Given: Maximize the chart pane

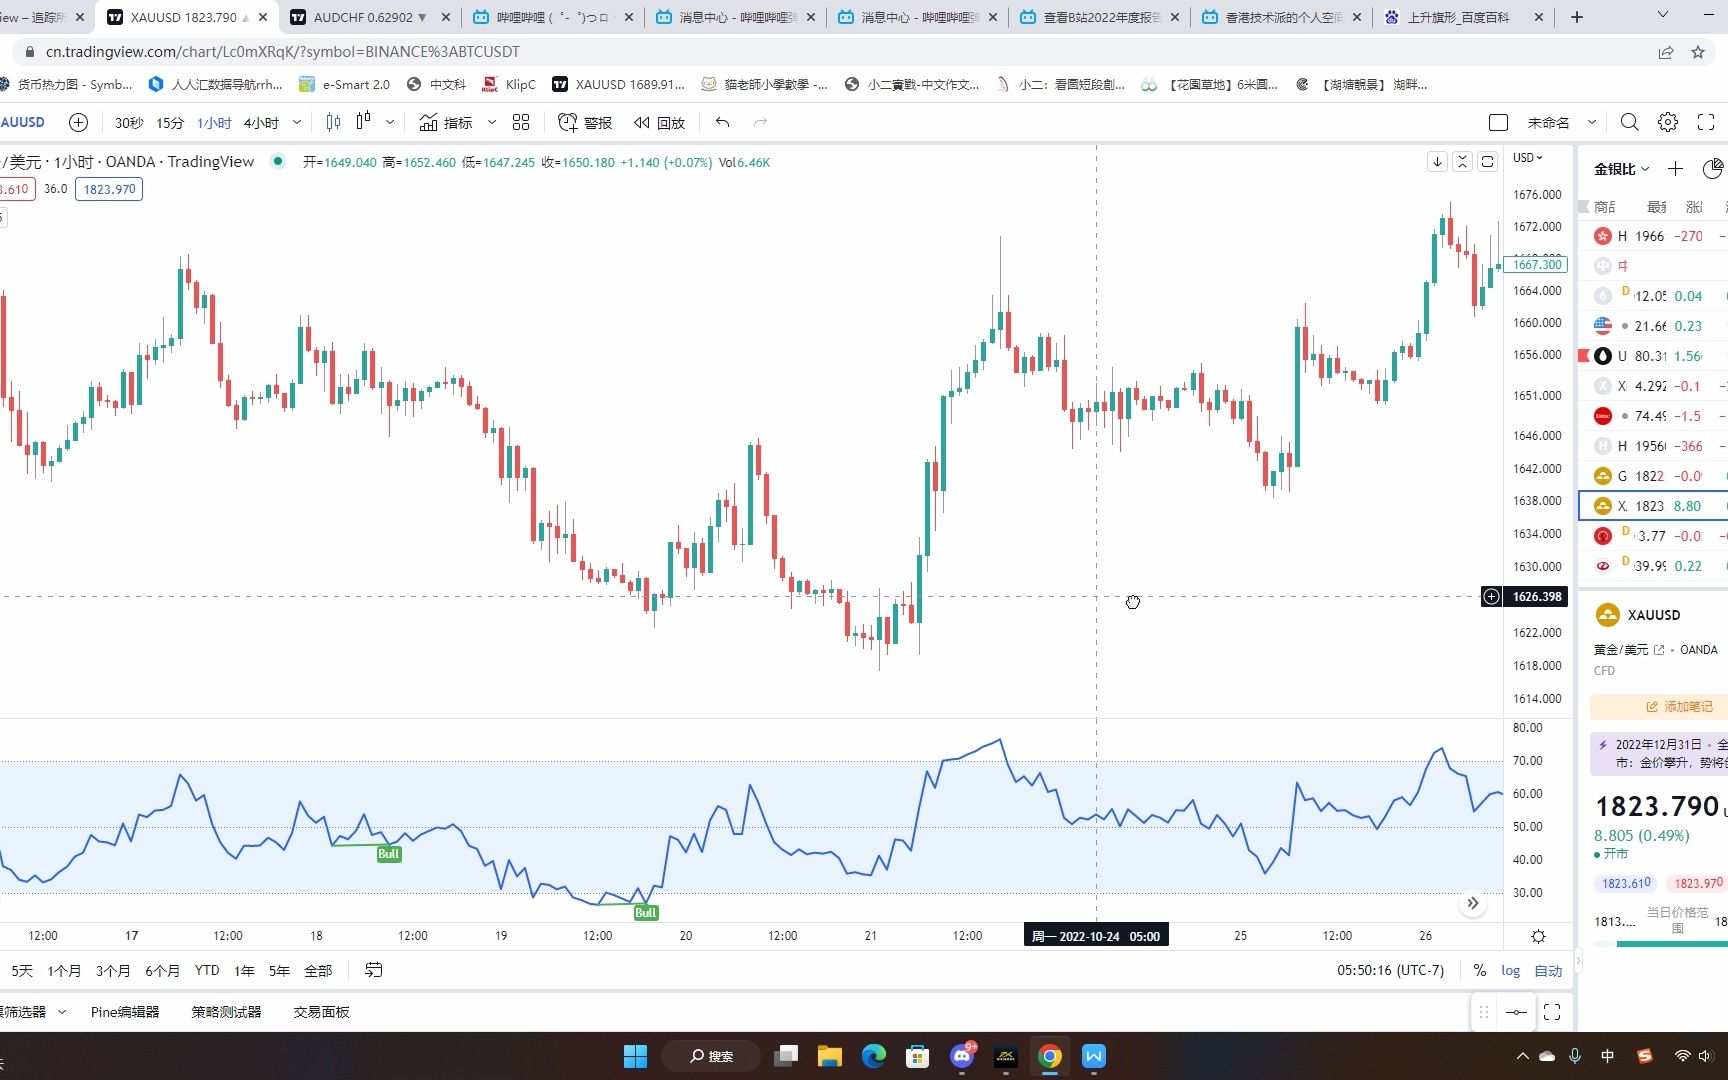Looking at the screenshot, I should click(1487, 161).
